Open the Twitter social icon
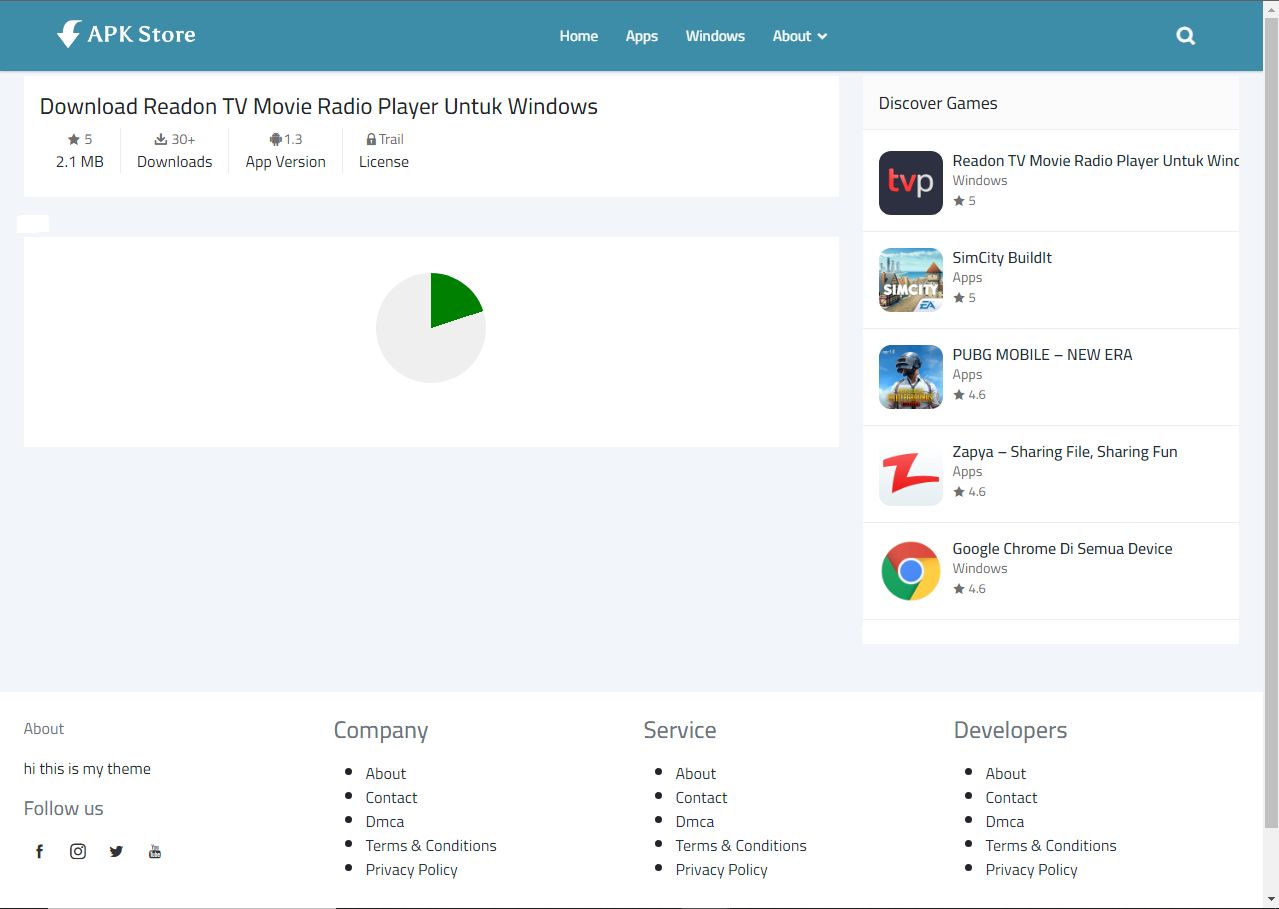Image resolution: width=1279 pixels, height=909 pixels. [116, 851]
